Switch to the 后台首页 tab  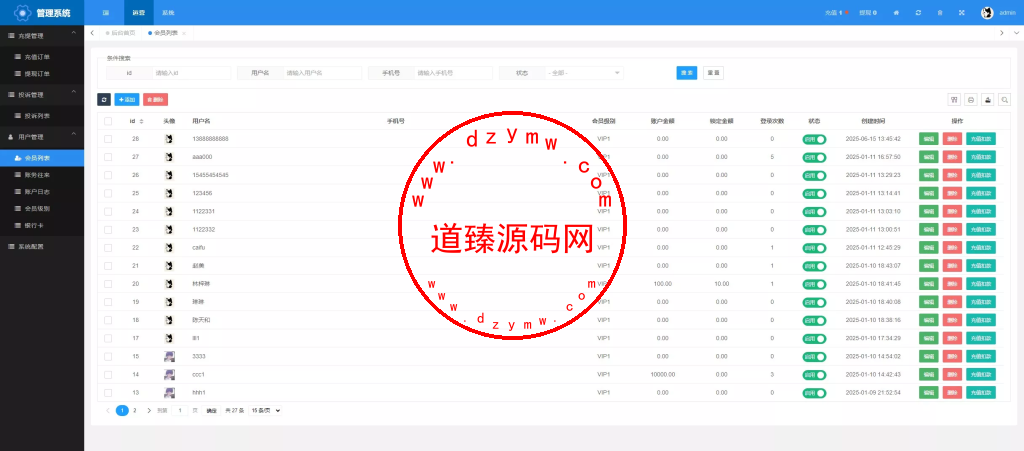(x=120, y=33)
